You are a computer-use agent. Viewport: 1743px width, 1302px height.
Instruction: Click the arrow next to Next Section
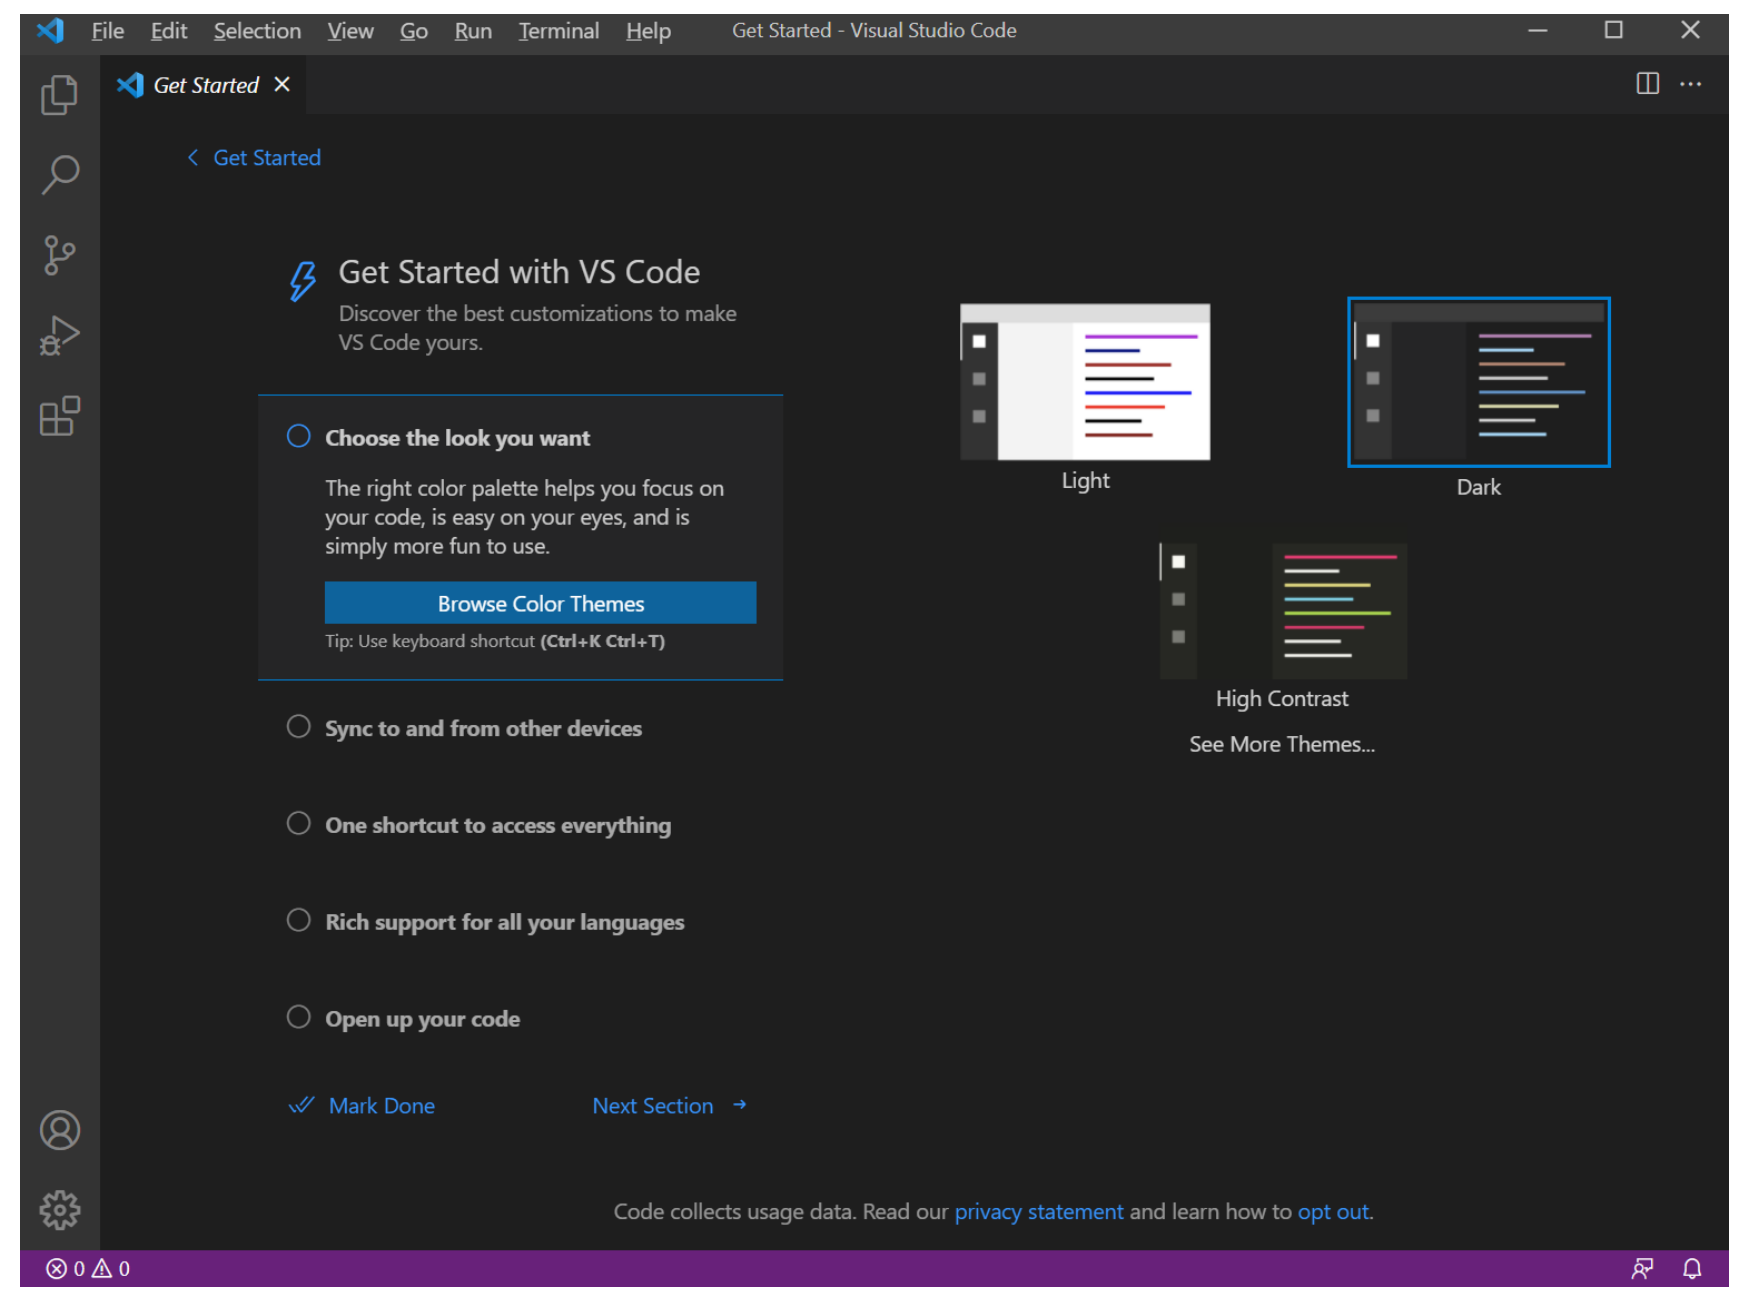pyautogui.click(x=740, y=1105)
